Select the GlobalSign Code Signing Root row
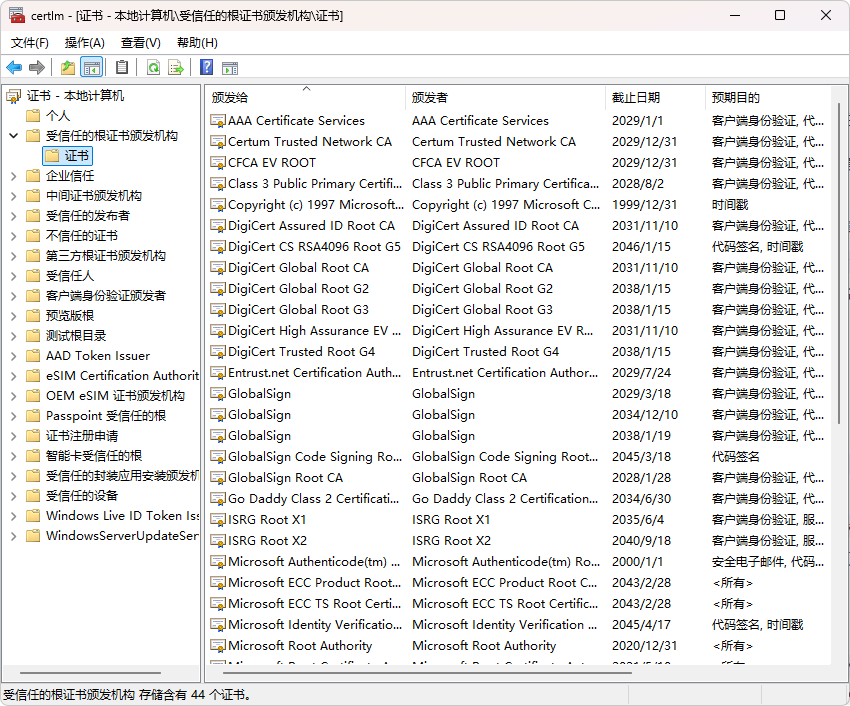 (x=519, y=457)
